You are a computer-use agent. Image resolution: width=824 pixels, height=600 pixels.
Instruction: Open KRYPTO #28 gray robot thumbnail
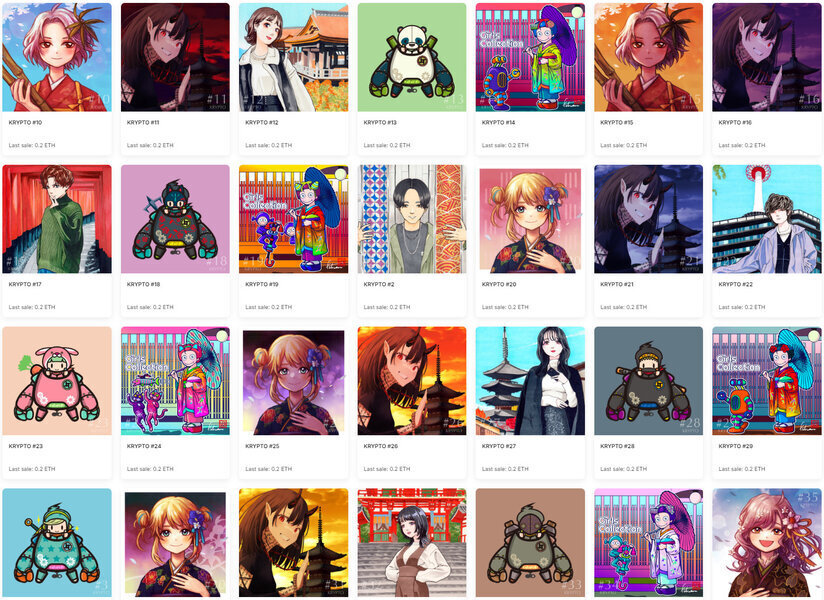click(x=648, y=381)
